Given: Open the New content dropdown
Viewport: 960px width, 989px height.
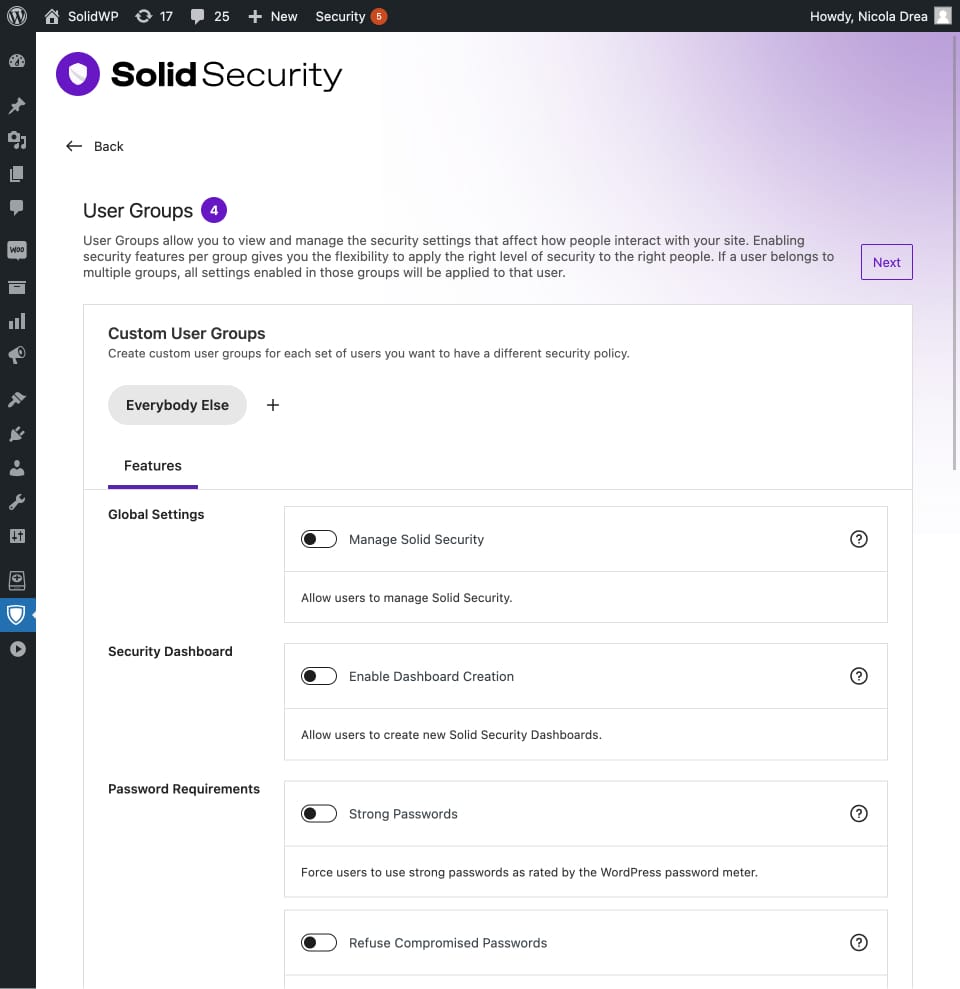Looking at the screenshot, I should [273, 16].
